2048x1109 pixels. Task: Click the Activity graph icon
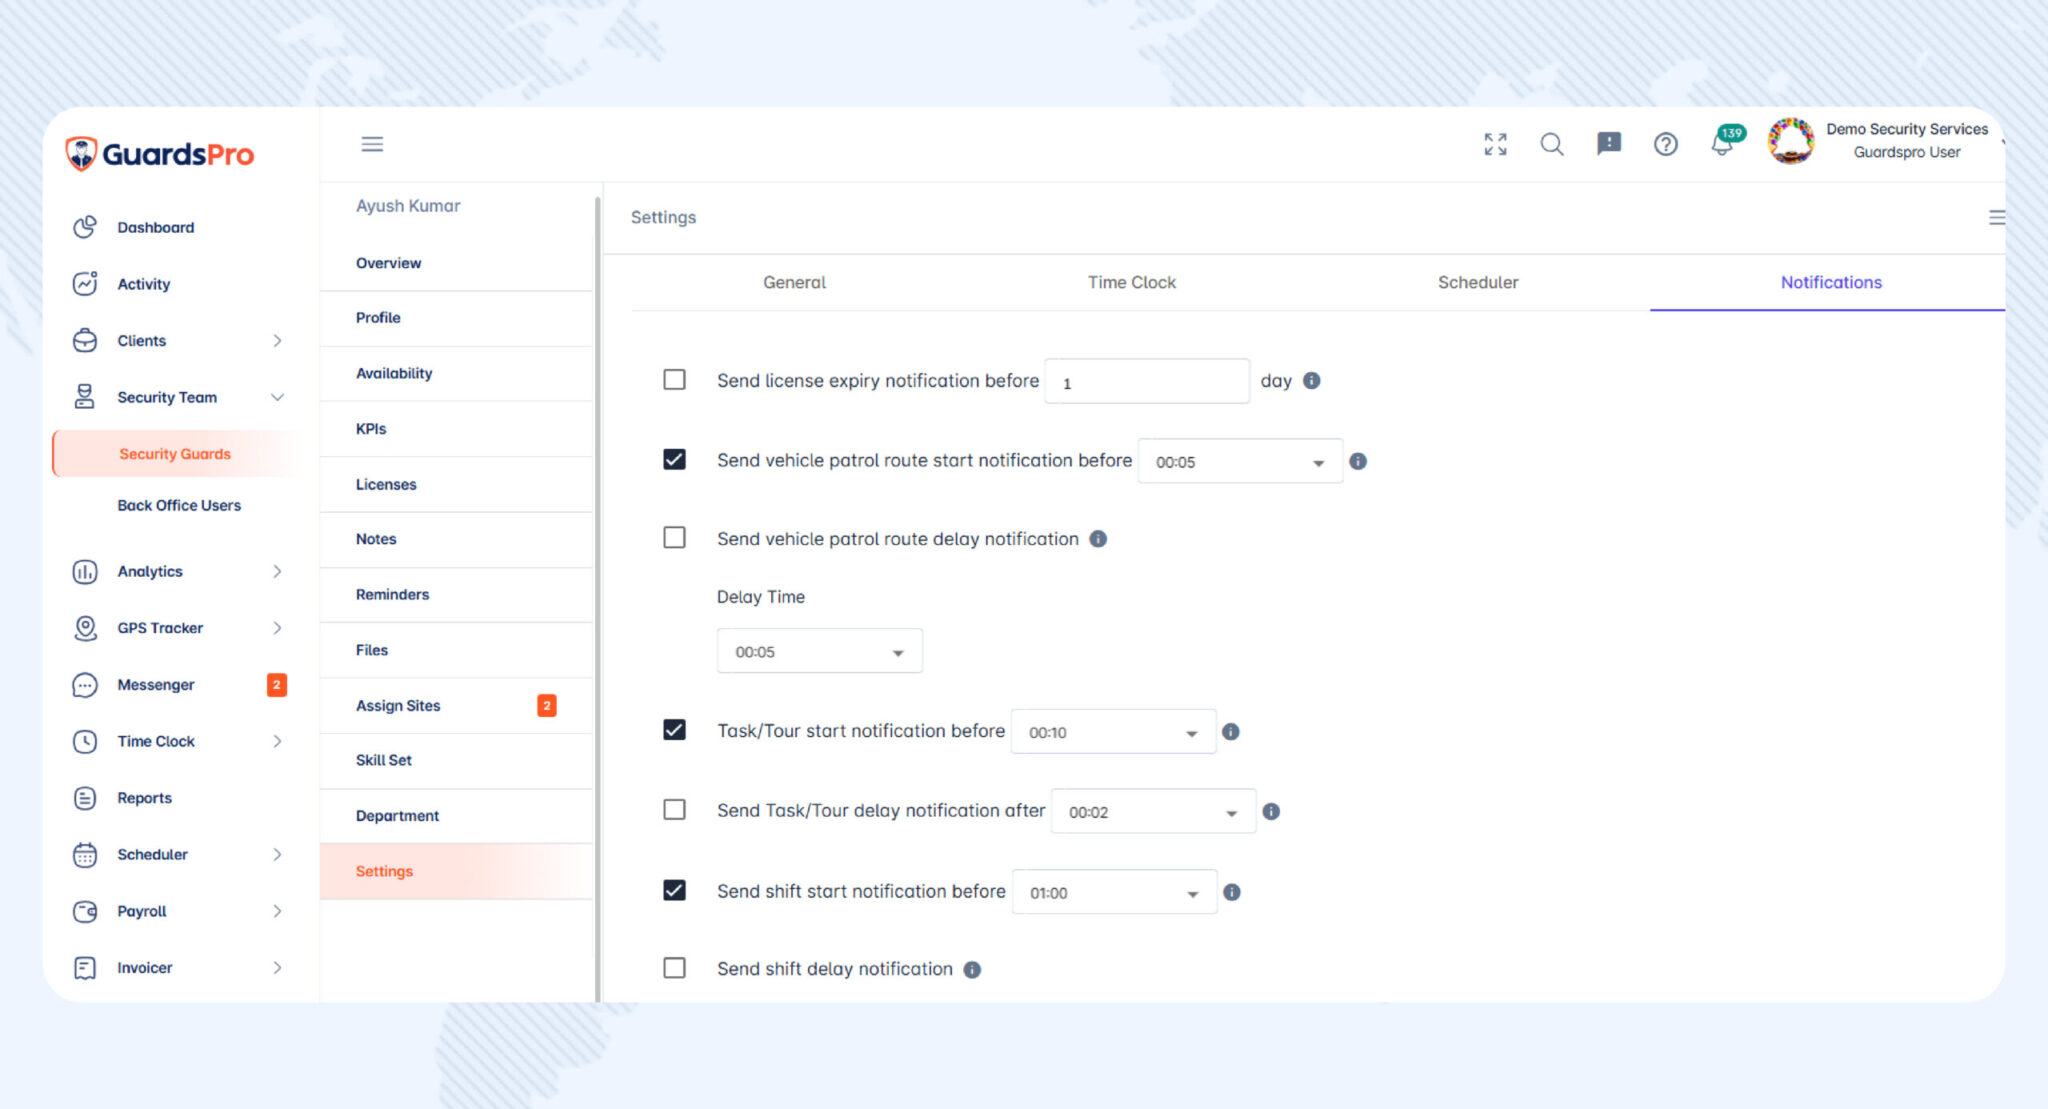click(85, 284)
